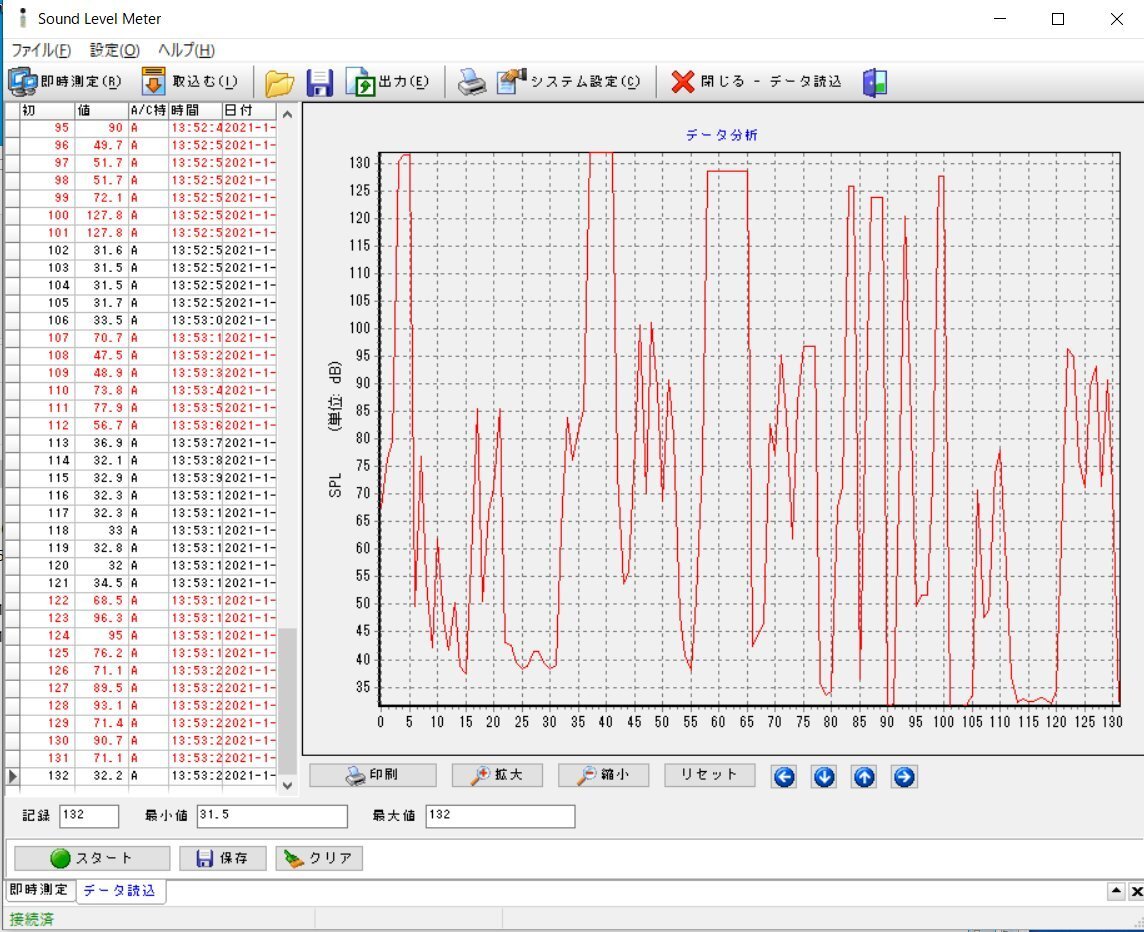Switch to the 即時測定 tab at bottom
The height and width of the screenshot is (932, 1144).
[x=39, y=890]
